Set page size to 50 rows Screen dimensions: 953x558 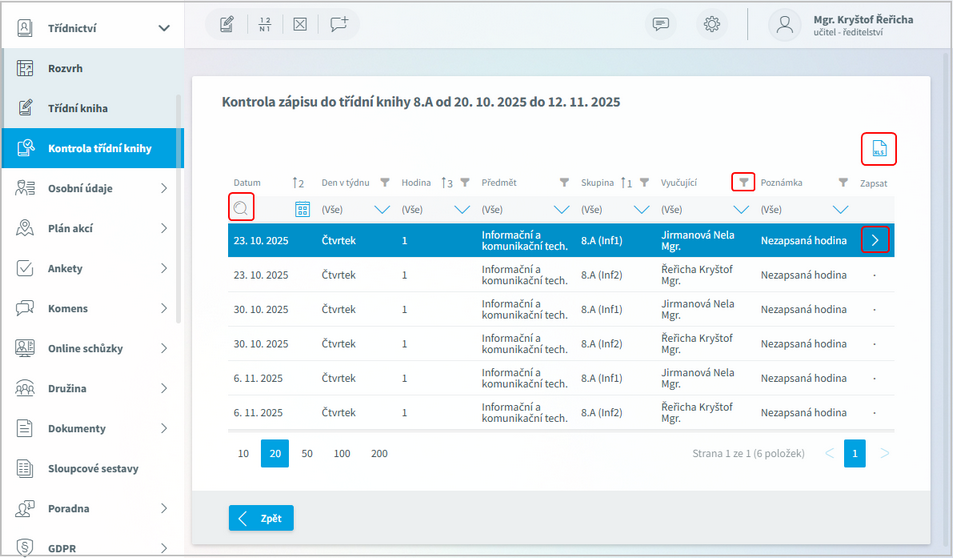pos(307,453)
